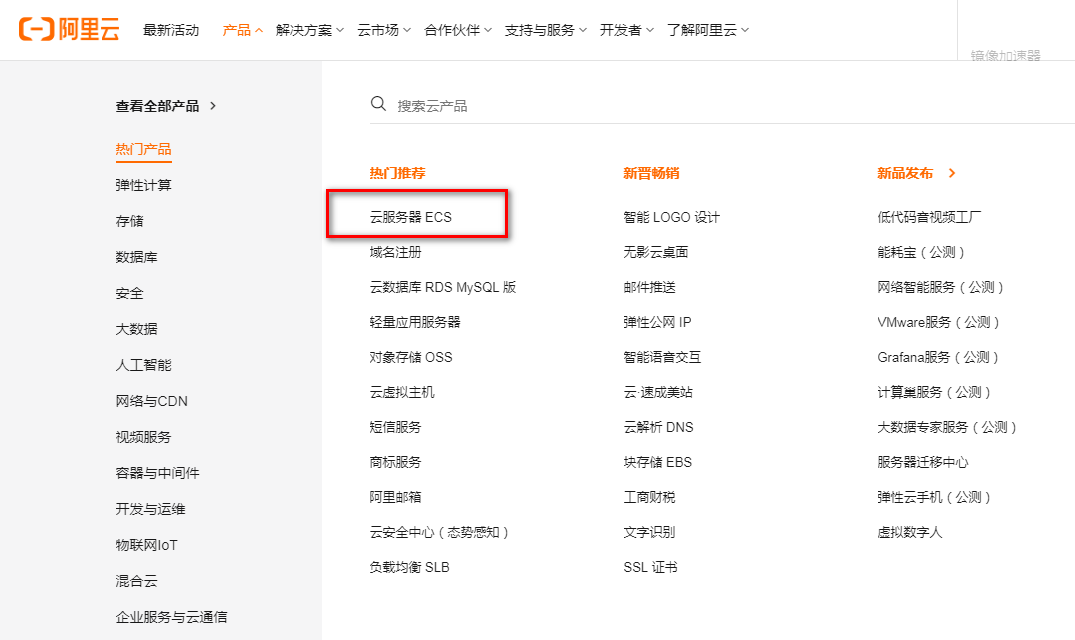Select the 安全 category
Image resolution: width=1075 pixels, height=640 pixels.
(x=130, y=293)
